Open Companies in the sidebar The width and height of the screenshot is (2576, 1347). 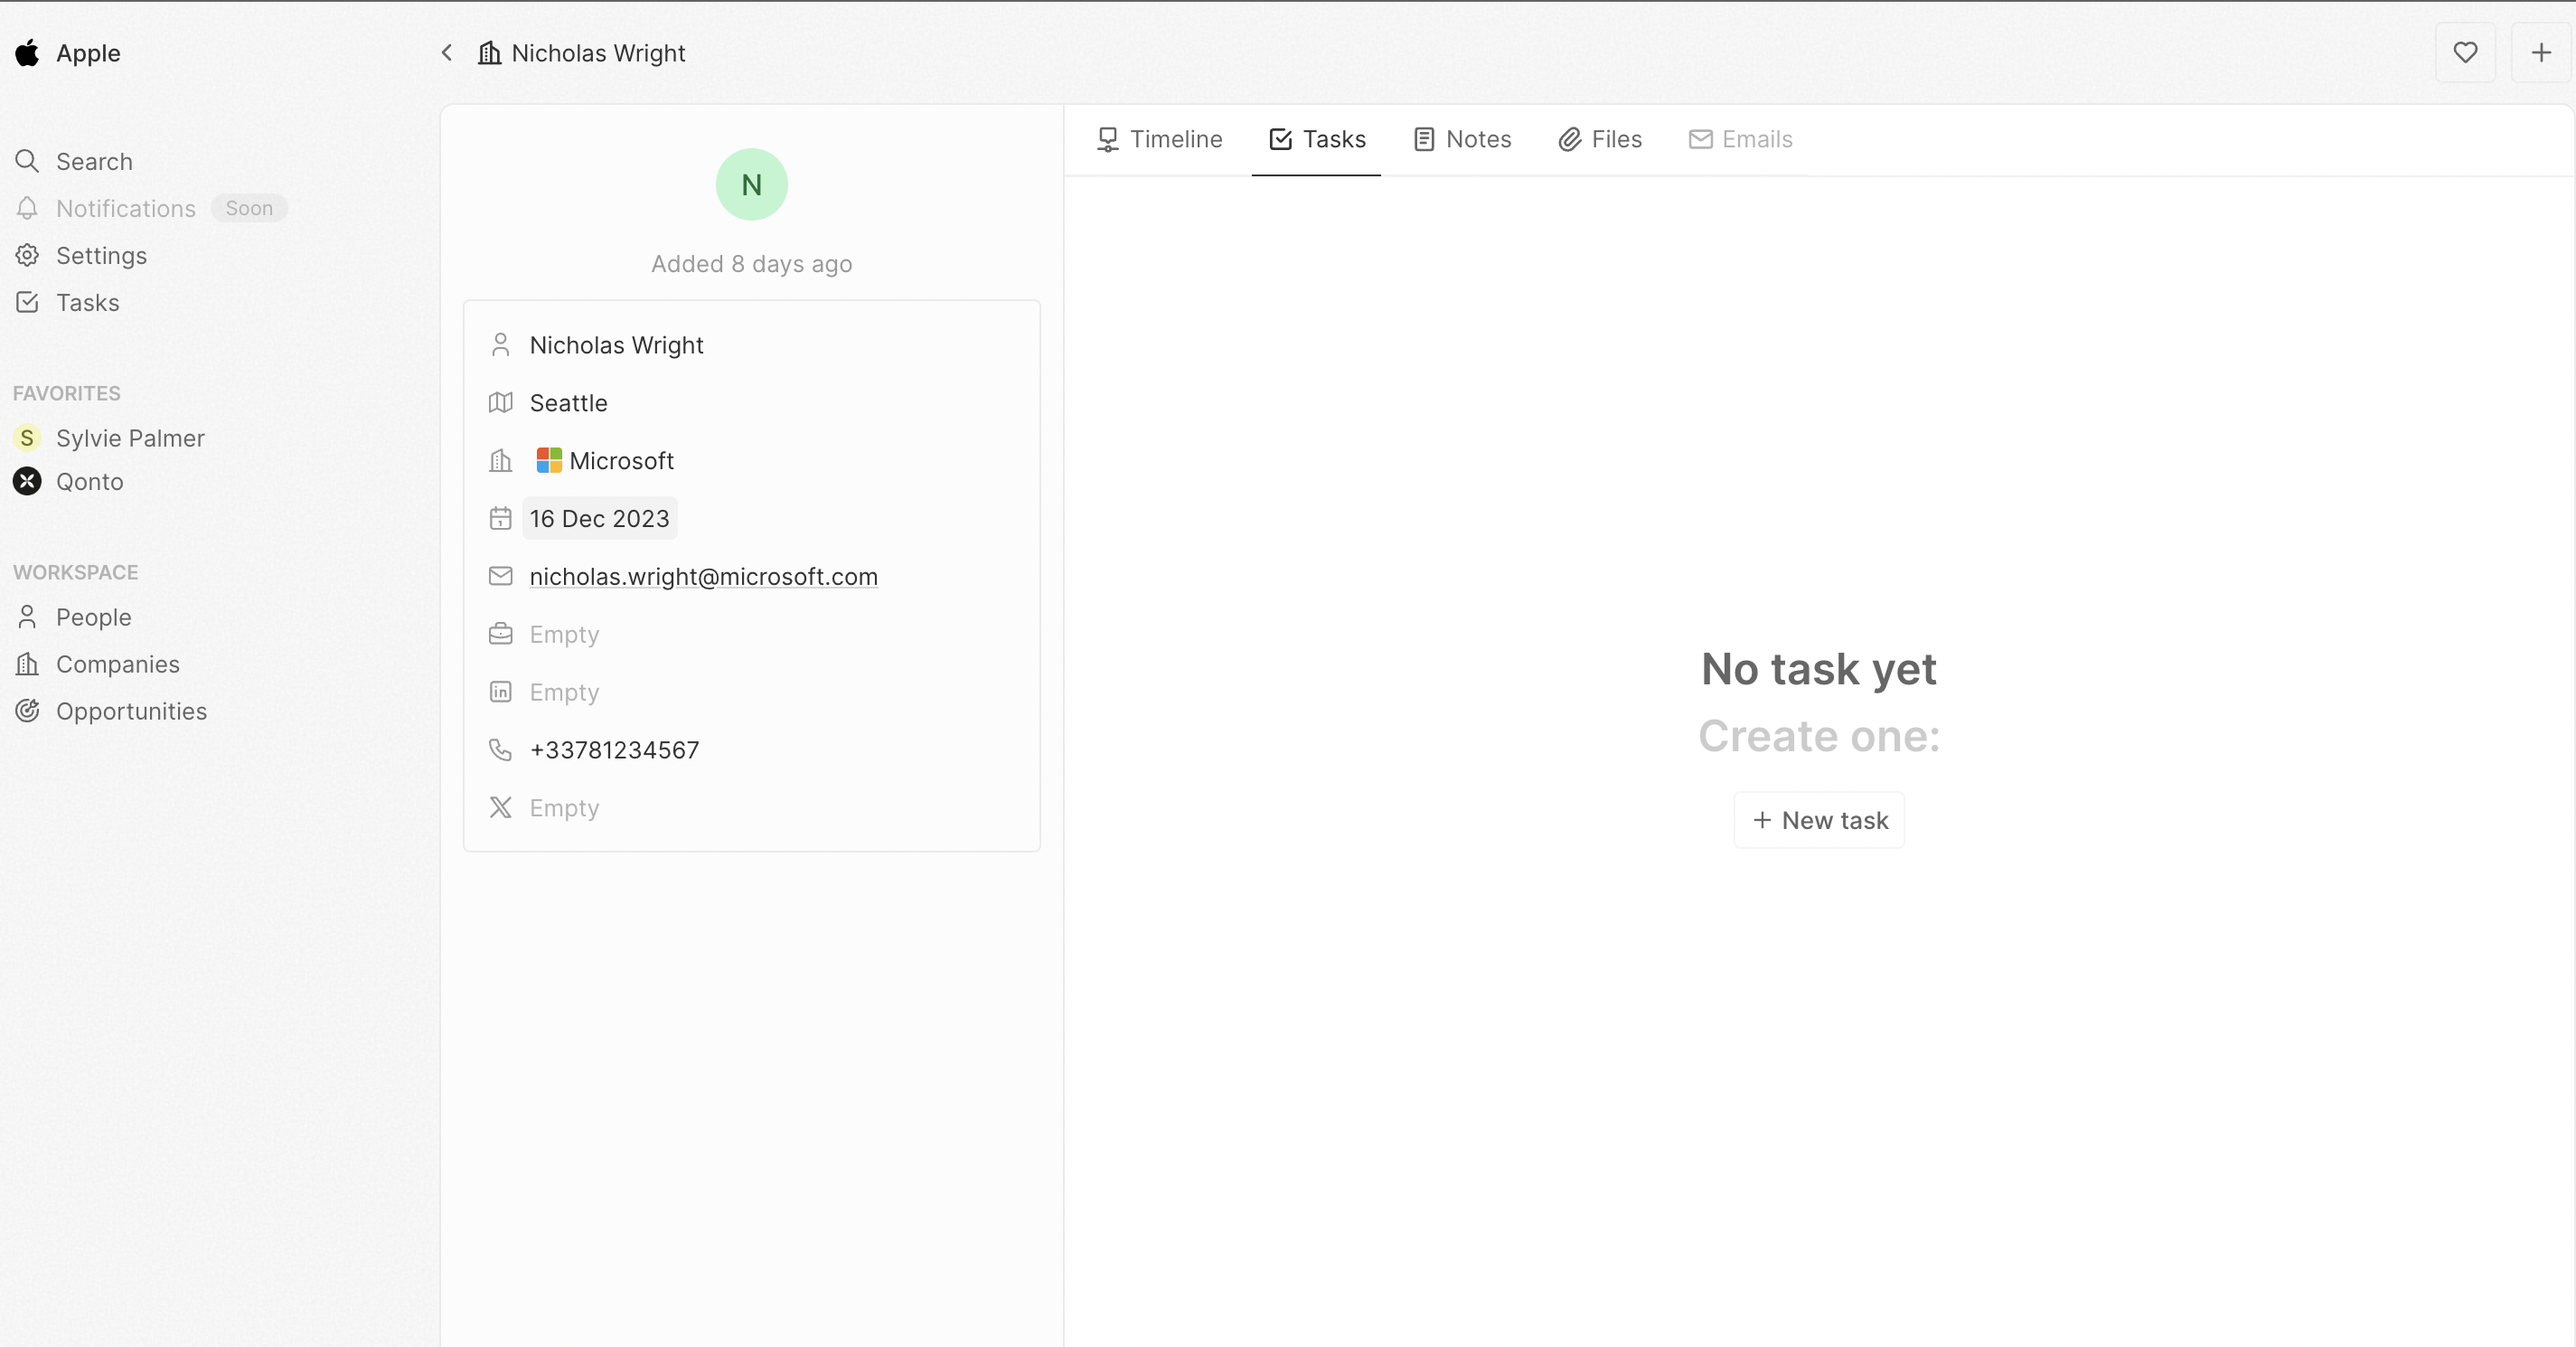click(x=117, y=664)
